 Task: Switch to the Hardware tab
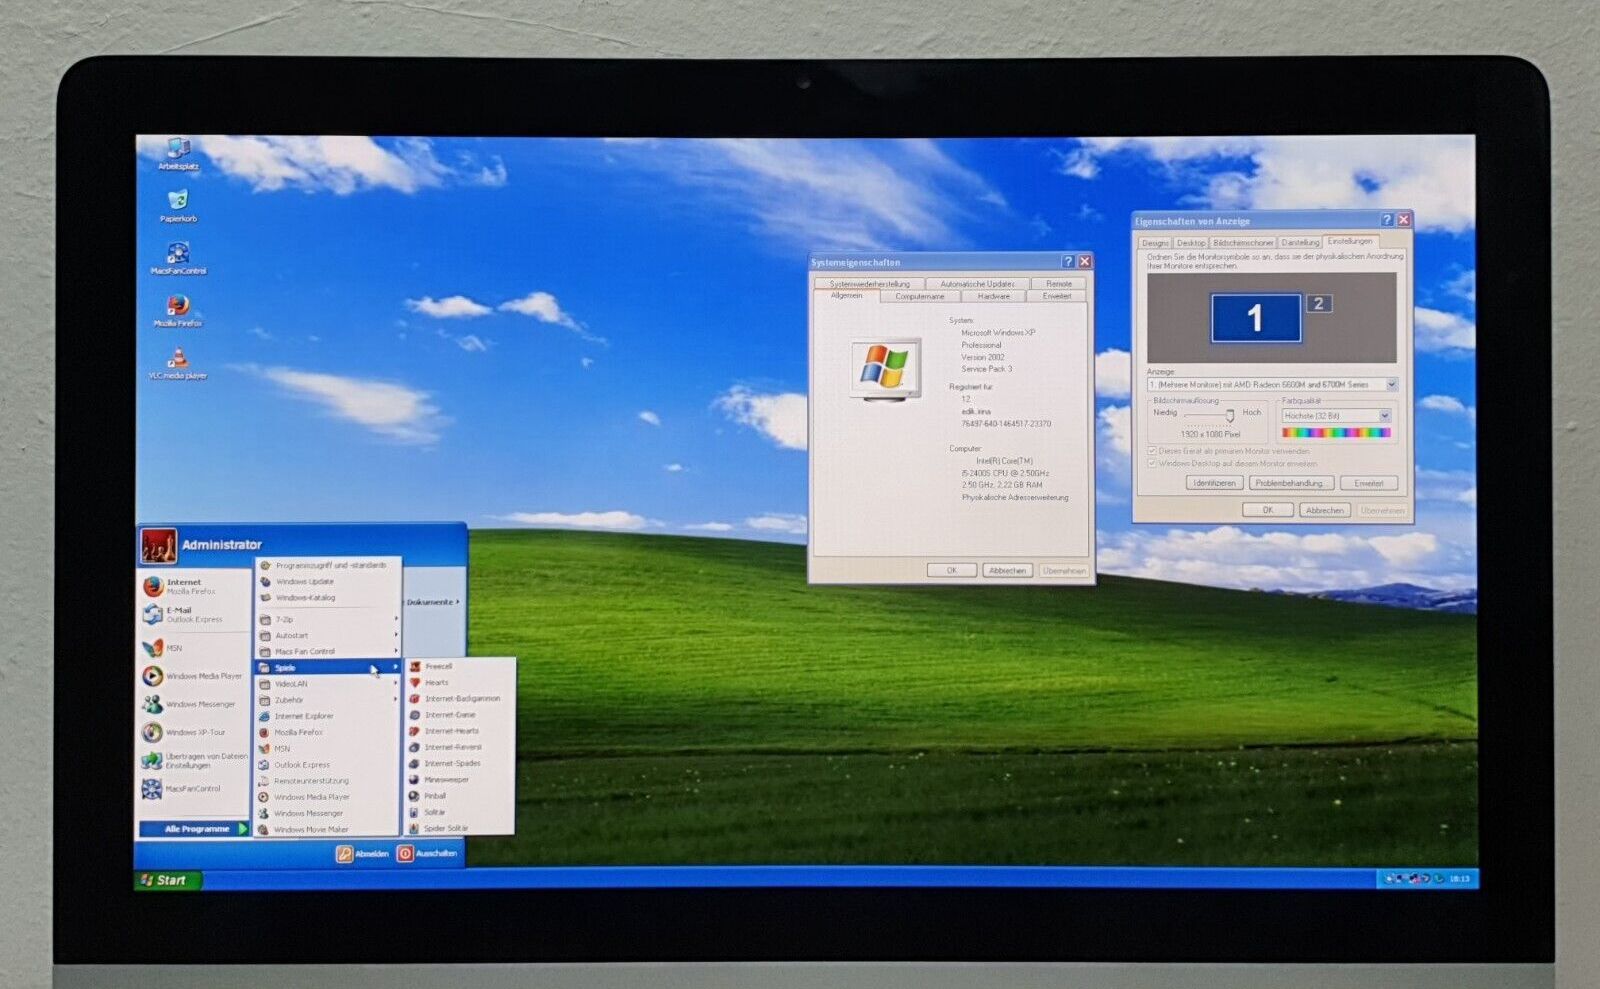coord(993,296)
